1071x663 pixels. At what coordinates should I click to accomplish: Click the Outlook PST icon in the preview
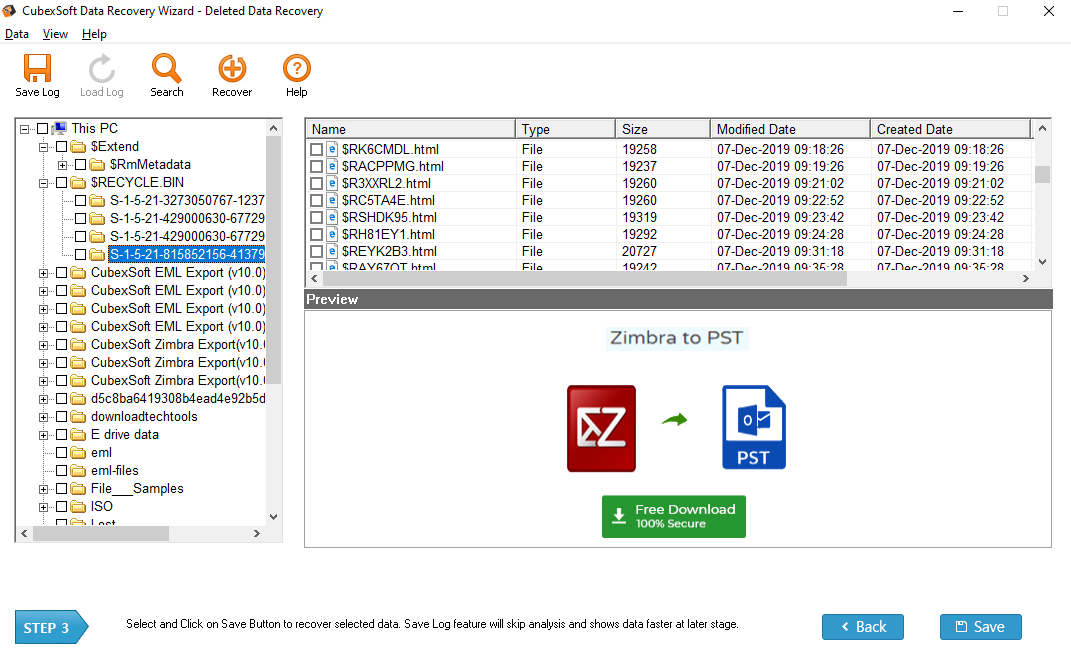click(x=753, y=428)
